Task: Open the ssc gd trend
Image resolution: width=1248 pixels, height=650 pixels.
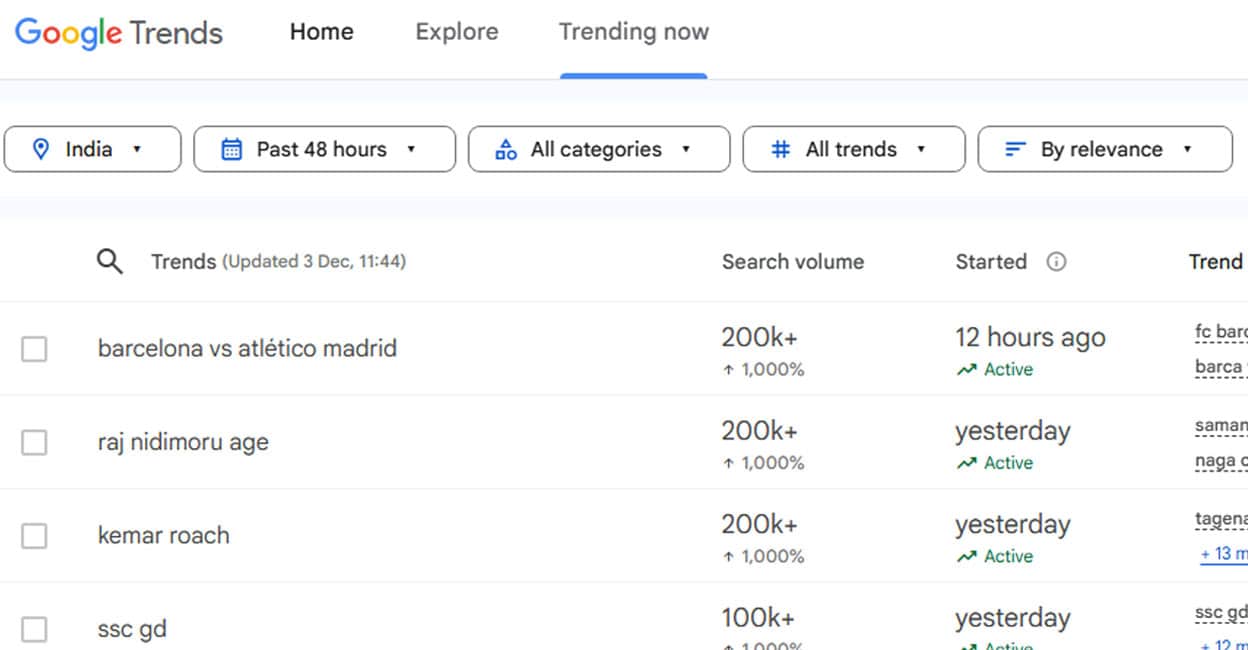Action: pyautogui.click(x=132, y=629)
